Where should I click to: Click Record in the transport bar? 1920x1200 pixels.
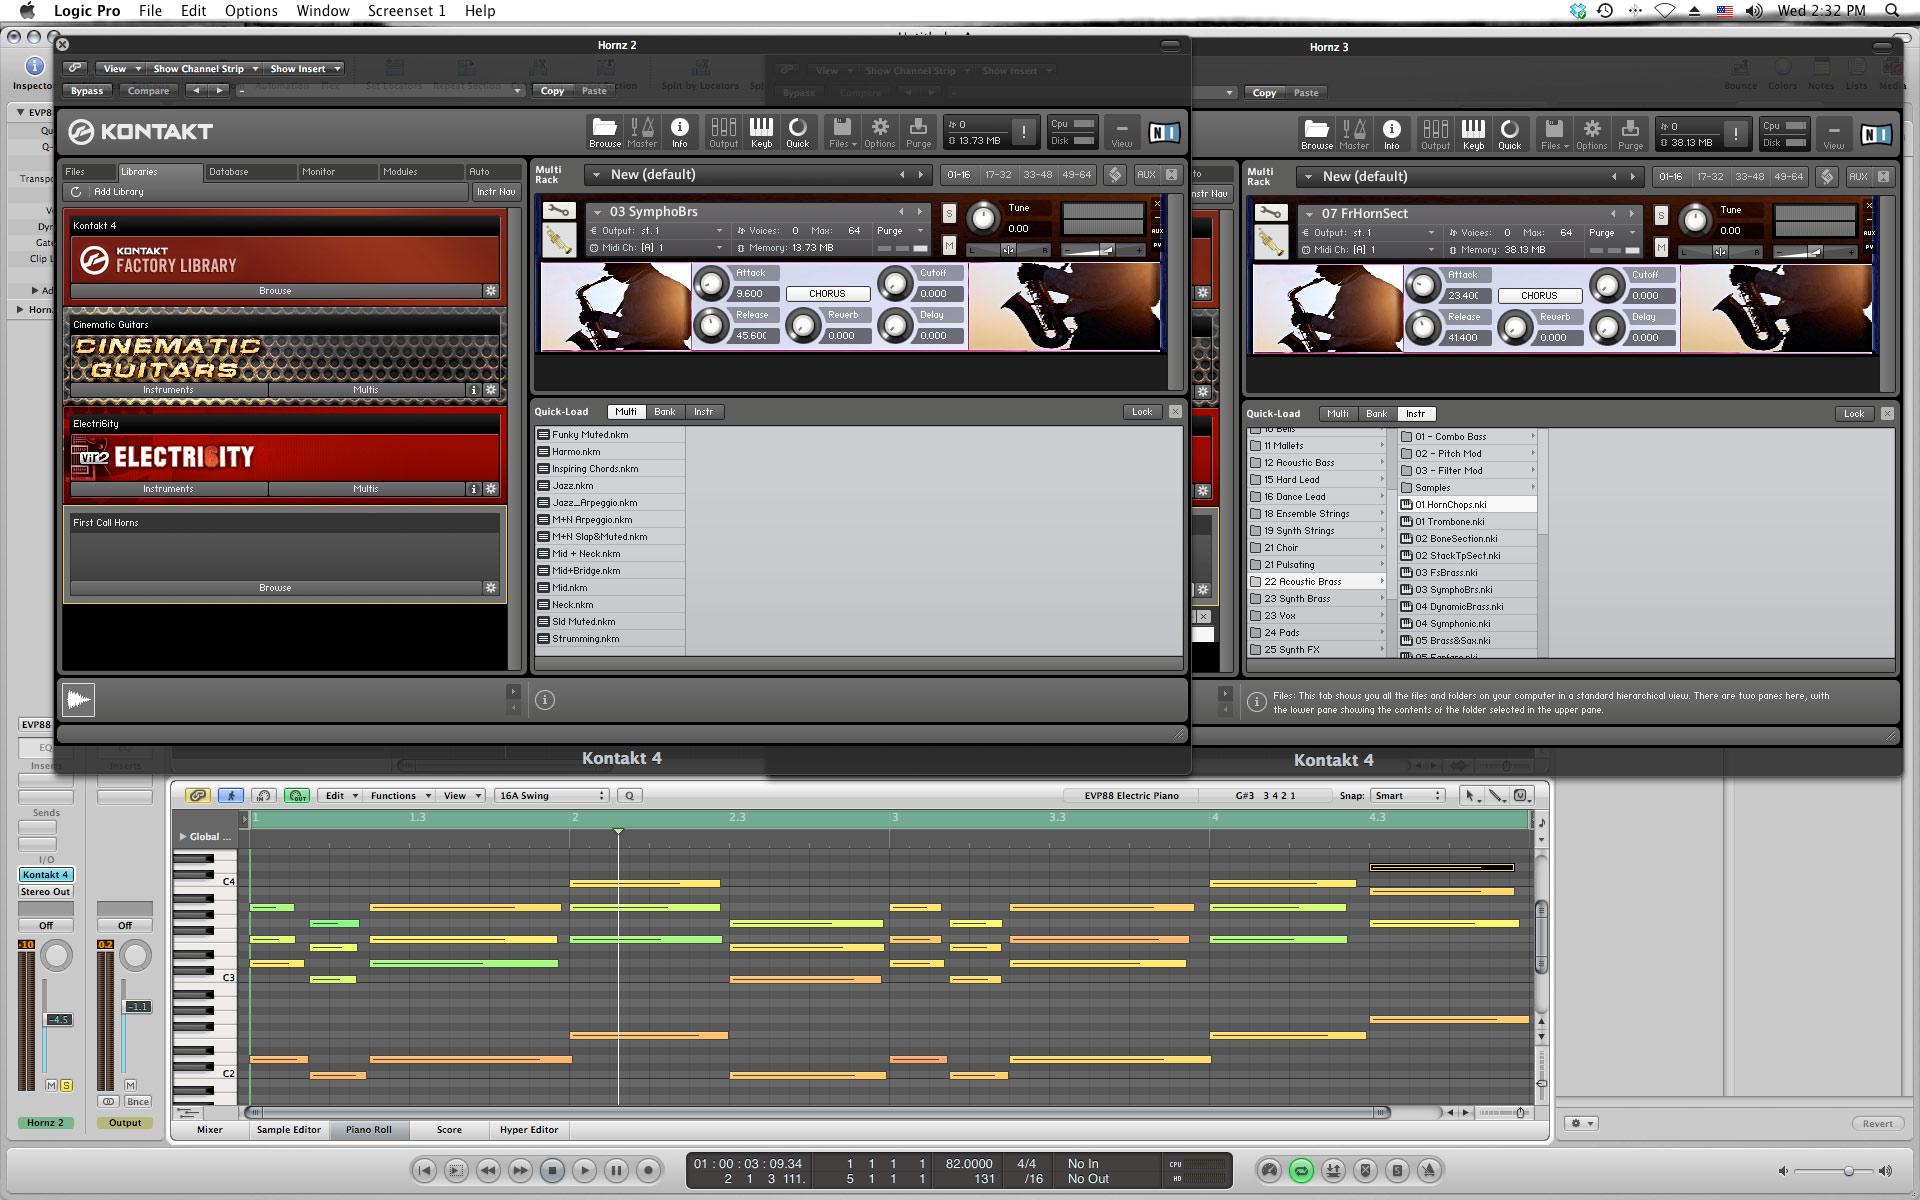[648, 1170]
